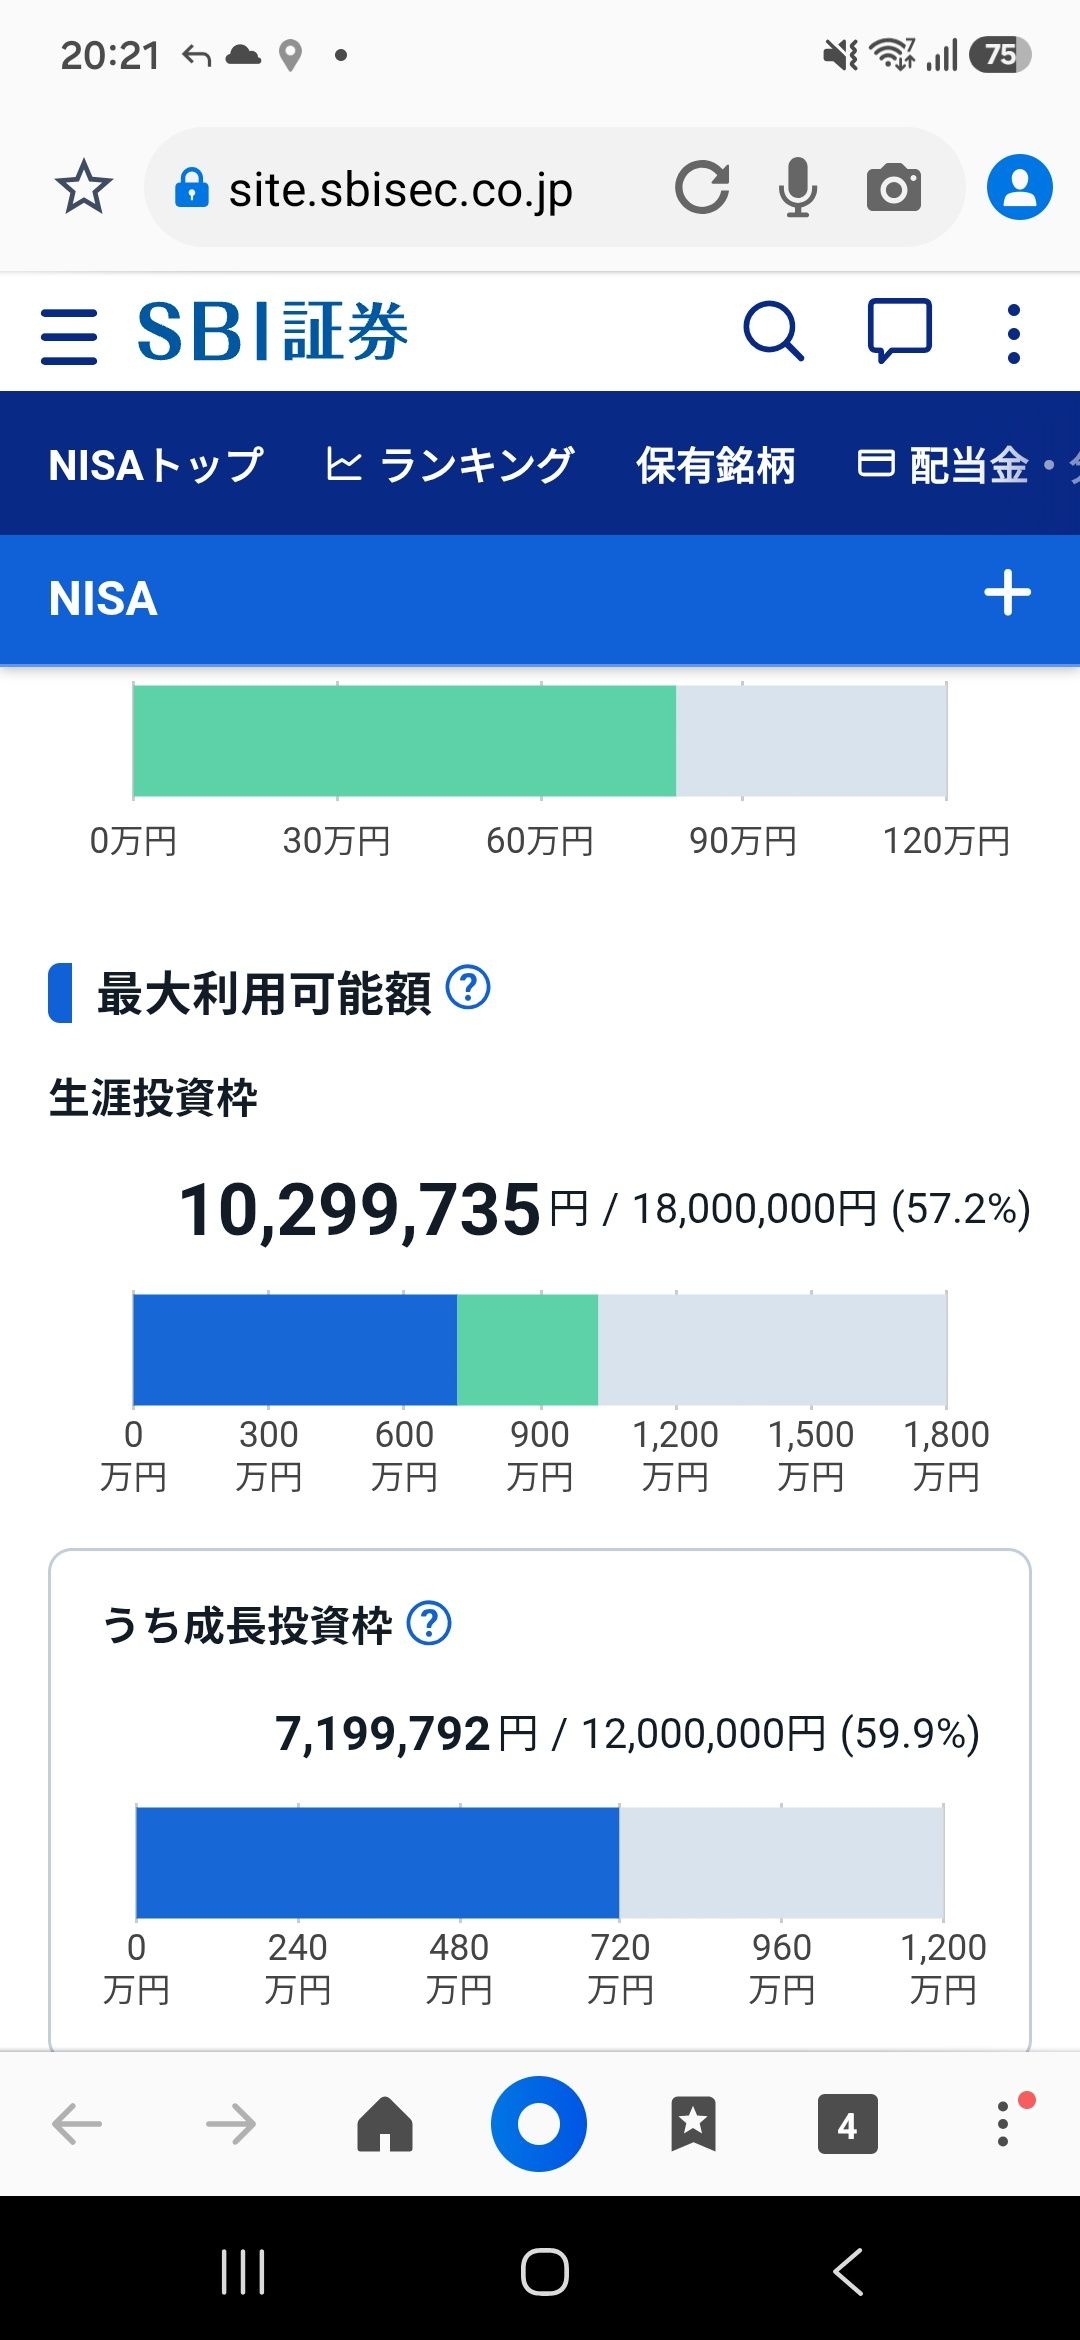Screen dimensions: 1080x2340
Task: Open the 配当金 tab
Action: pyautogui.click(x=944, y=465)
